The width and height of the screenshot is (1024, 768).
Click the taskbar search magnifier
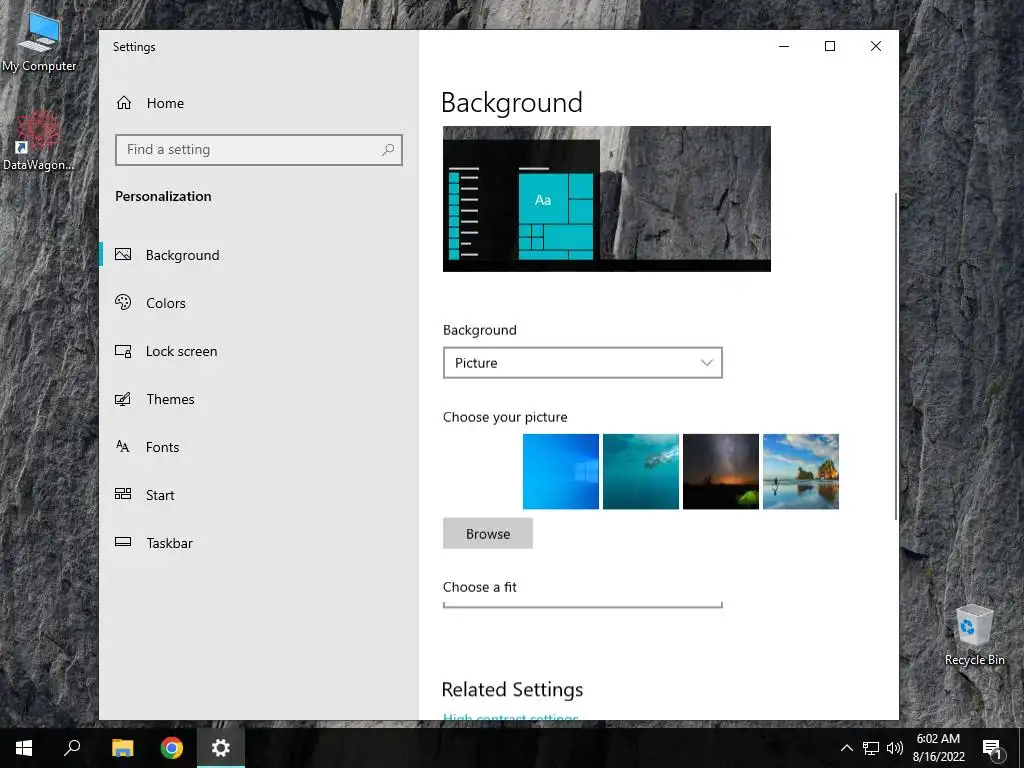(72, 748)
